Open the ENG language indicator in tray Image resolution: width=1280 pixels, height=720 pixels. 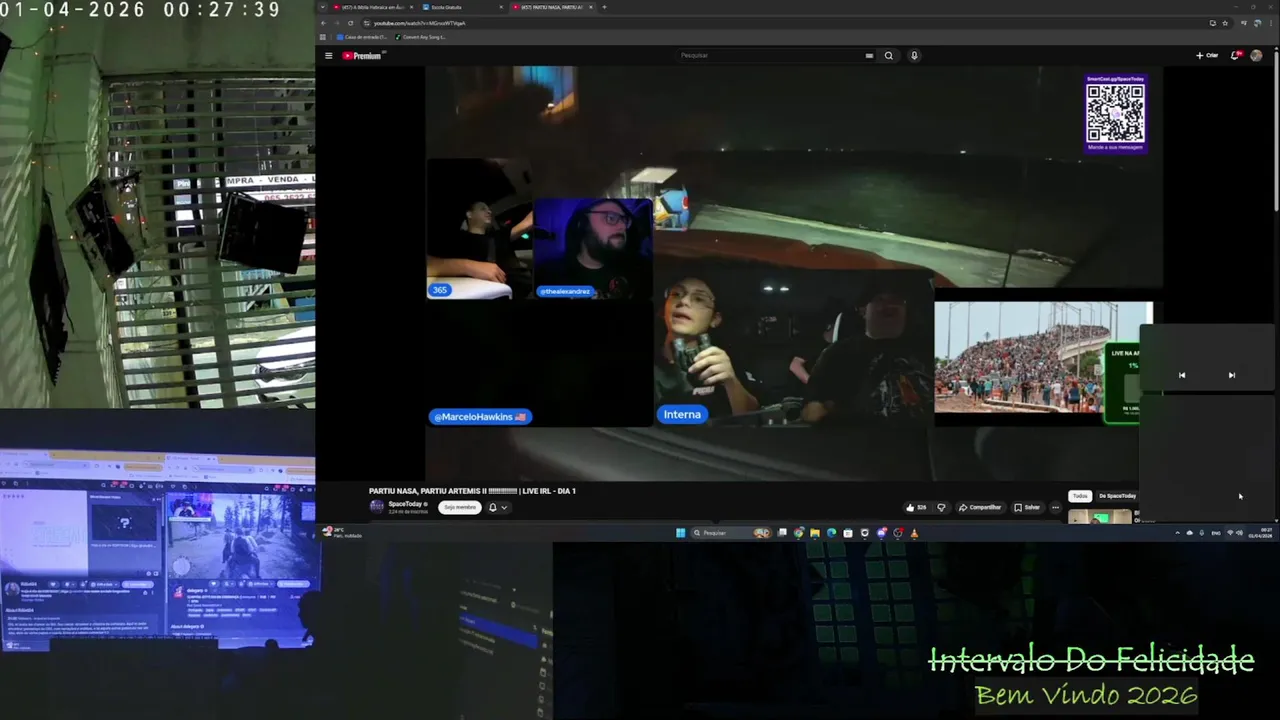pos(1216,533)
